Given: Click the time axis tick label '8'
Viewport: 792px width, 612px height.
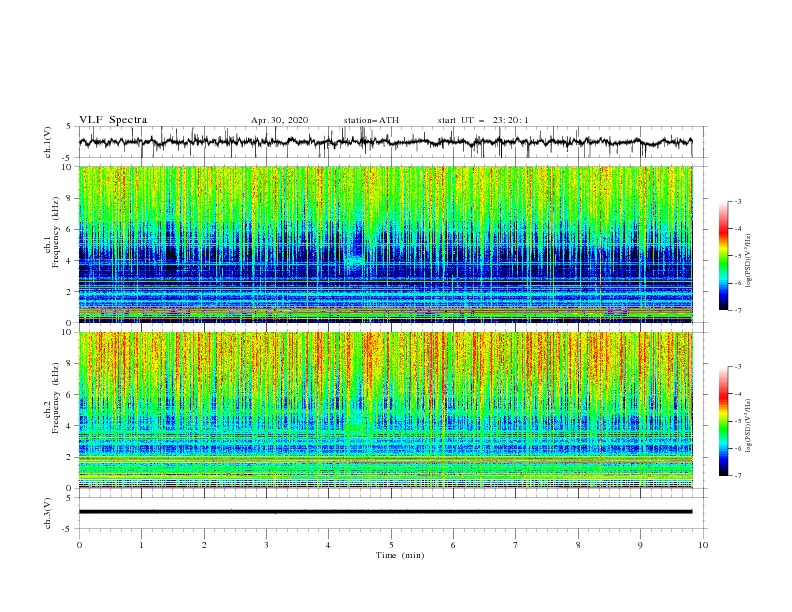Looking at the screenshot, I should 578,545.
